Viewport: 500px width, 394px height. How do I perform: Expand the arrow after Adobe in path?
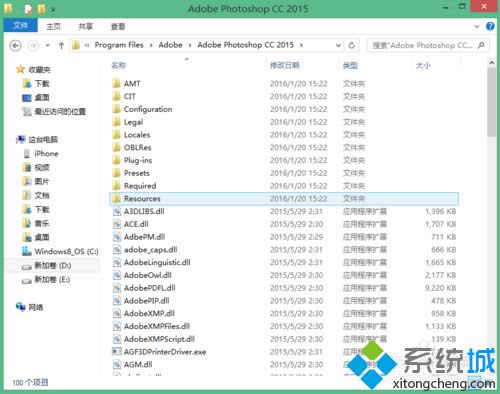tap(190, 45)
